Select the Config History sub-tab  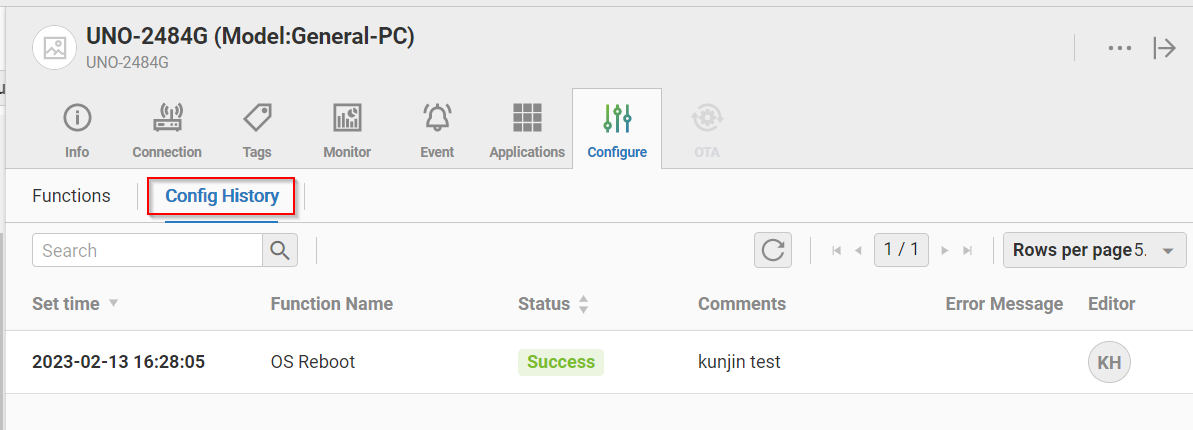point(222,196)
